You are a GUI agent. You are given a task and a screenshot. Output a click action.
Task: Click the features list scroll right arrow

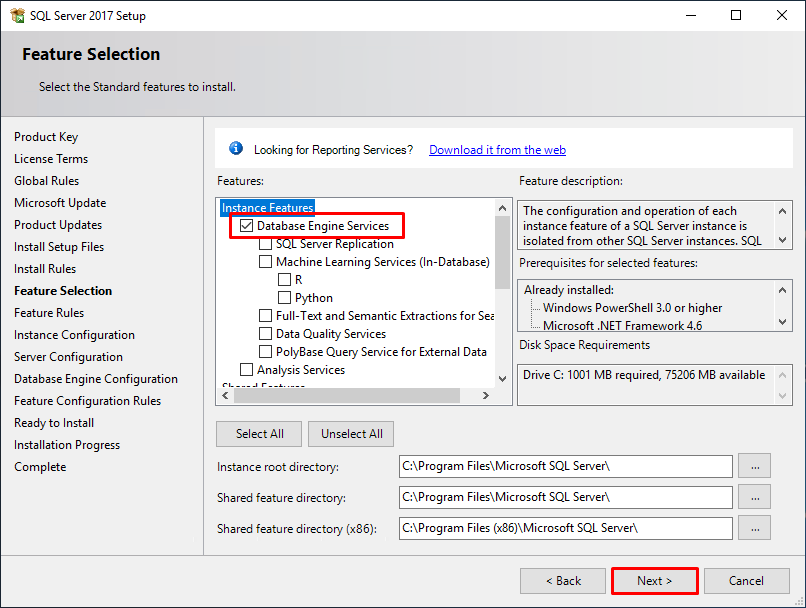[x=486, y=395]
